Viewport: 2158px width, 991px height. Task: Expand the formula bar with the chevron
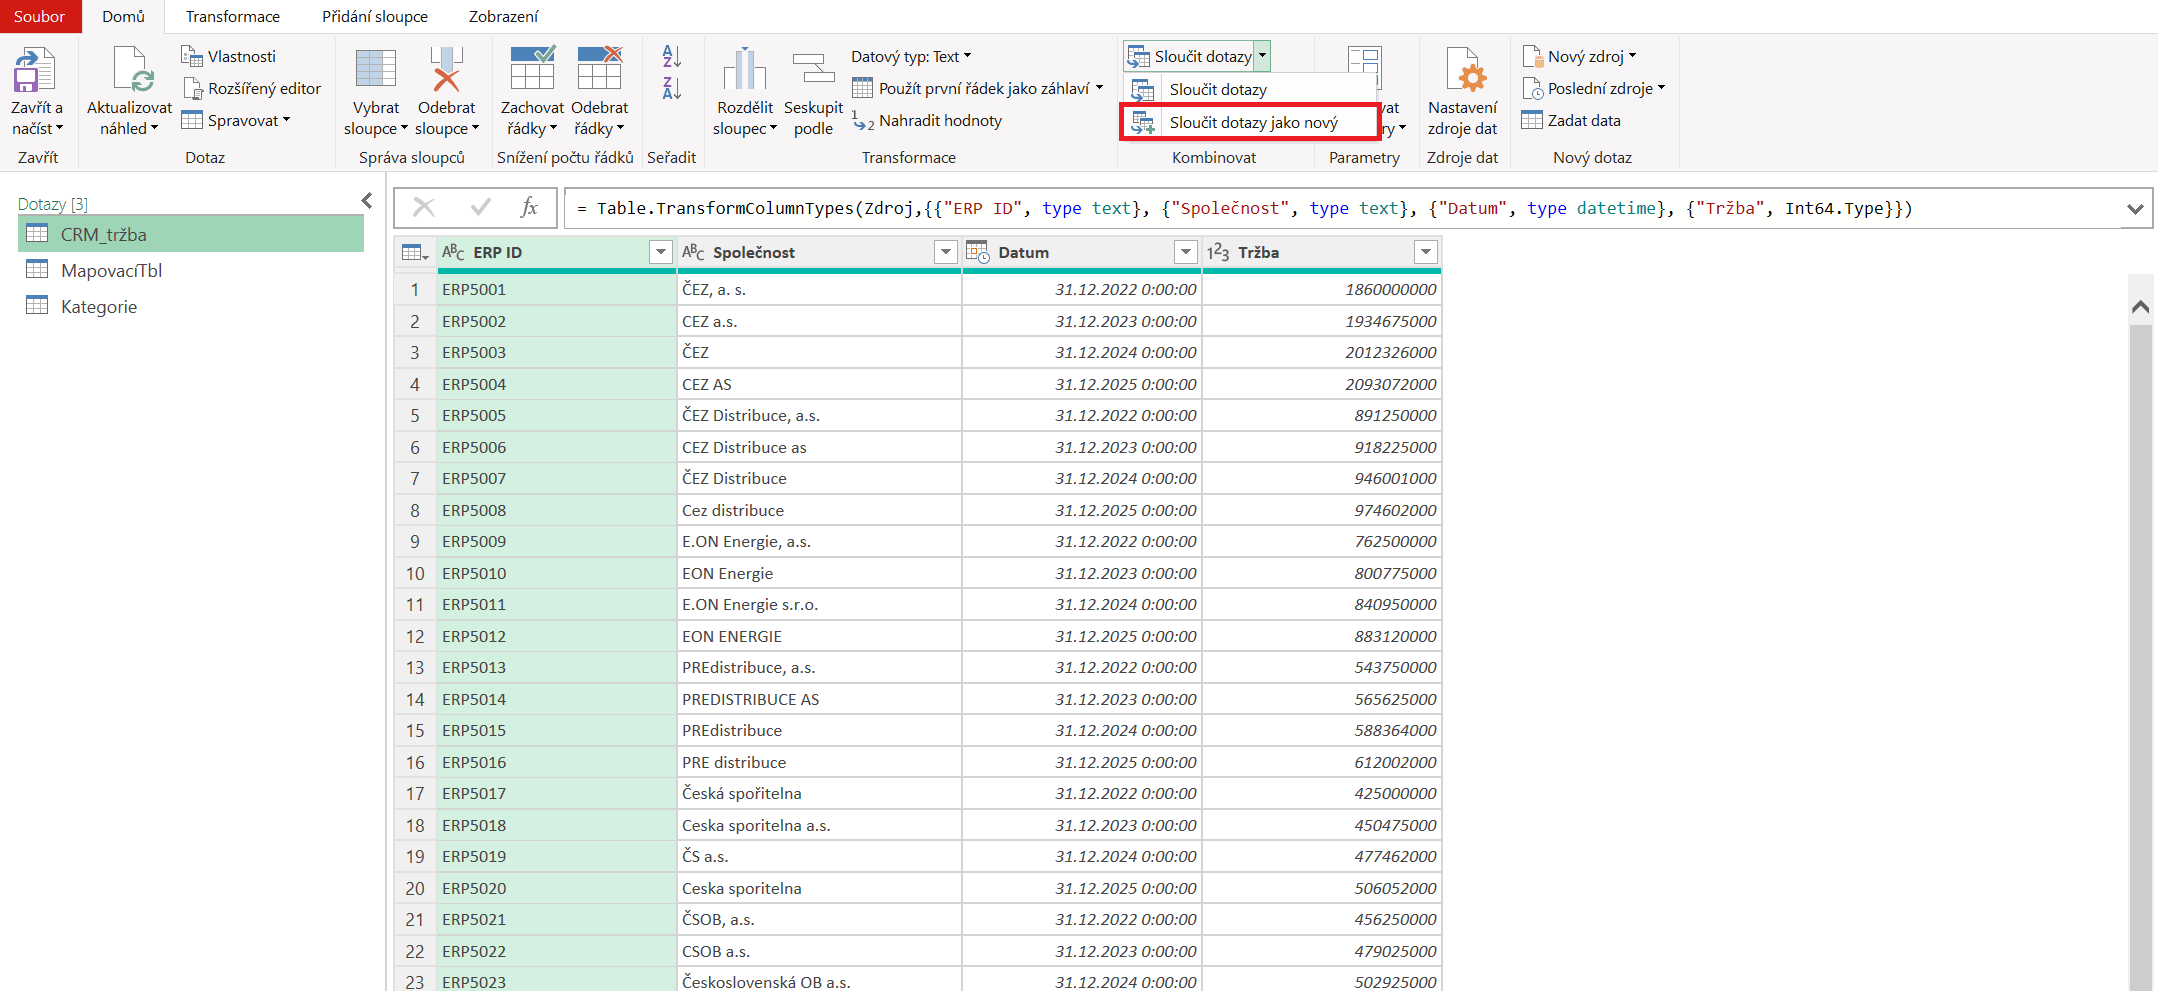pos(2135,209)
